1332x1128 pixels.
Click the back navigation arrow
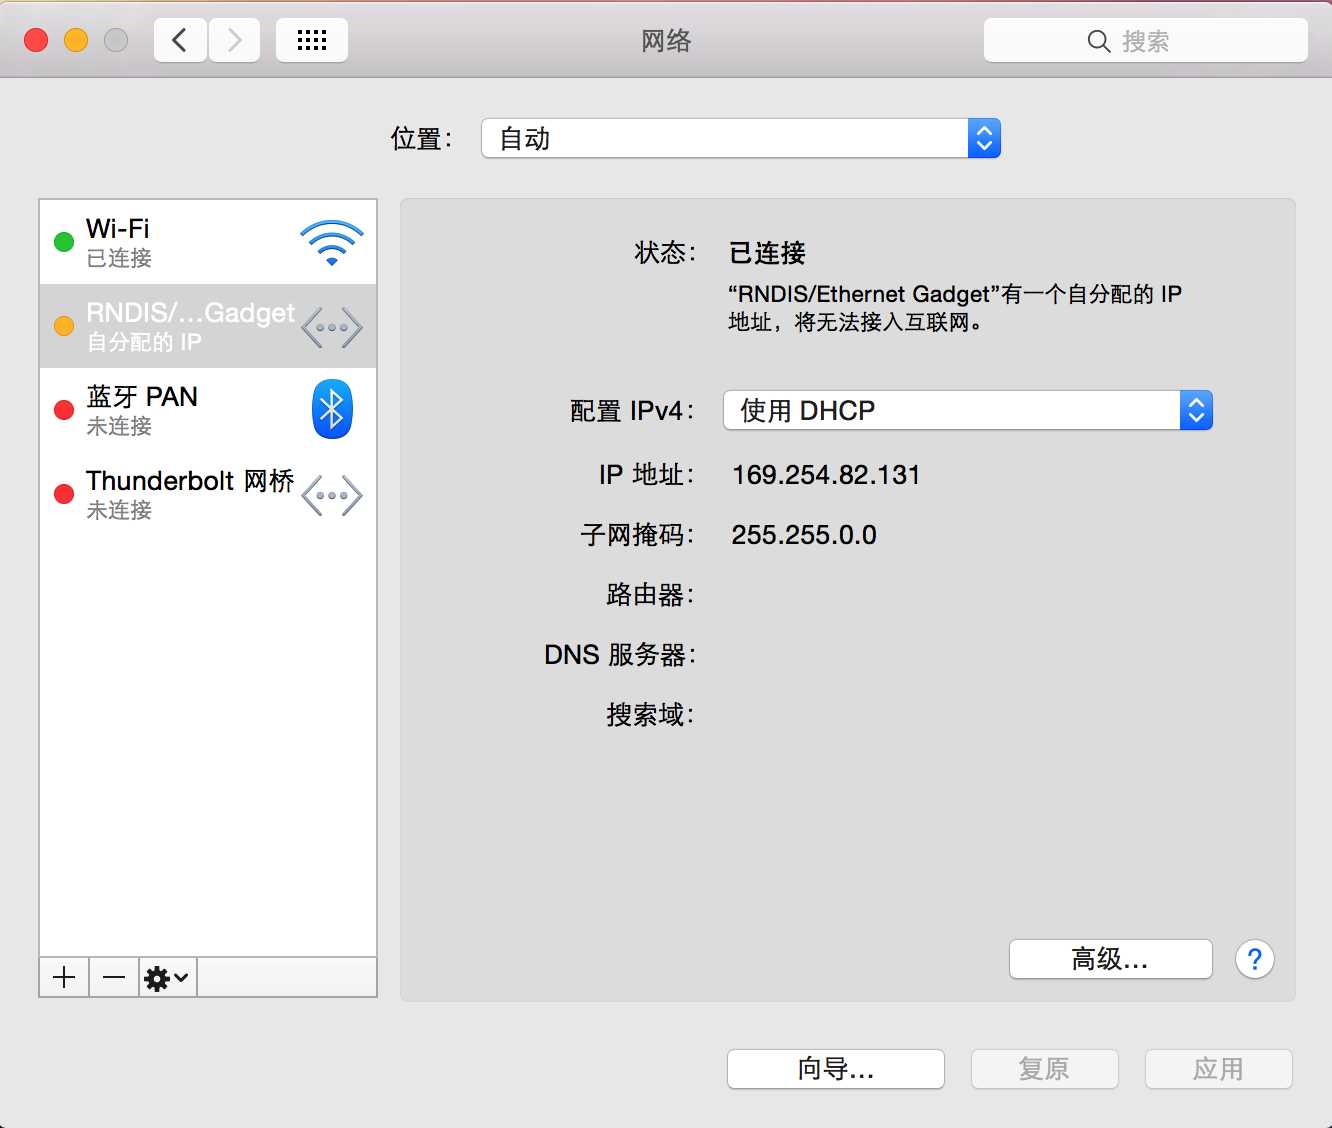(180, 40)
